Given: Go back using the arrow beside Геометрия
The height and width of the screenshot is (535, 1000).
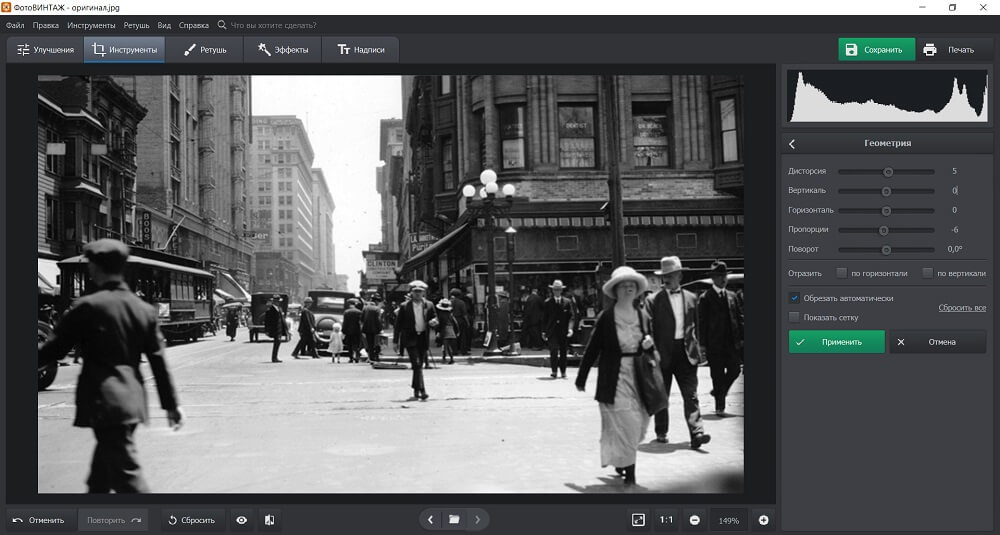Looking at the screenshot, I should coord(792,144).
